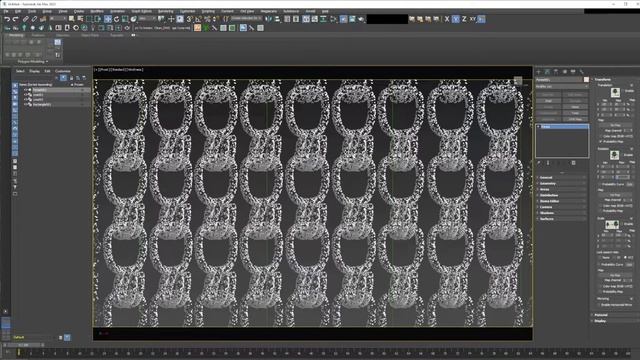Click the Translation No Map button
This screenshot has width=640, height=360.
pos(616,125)
